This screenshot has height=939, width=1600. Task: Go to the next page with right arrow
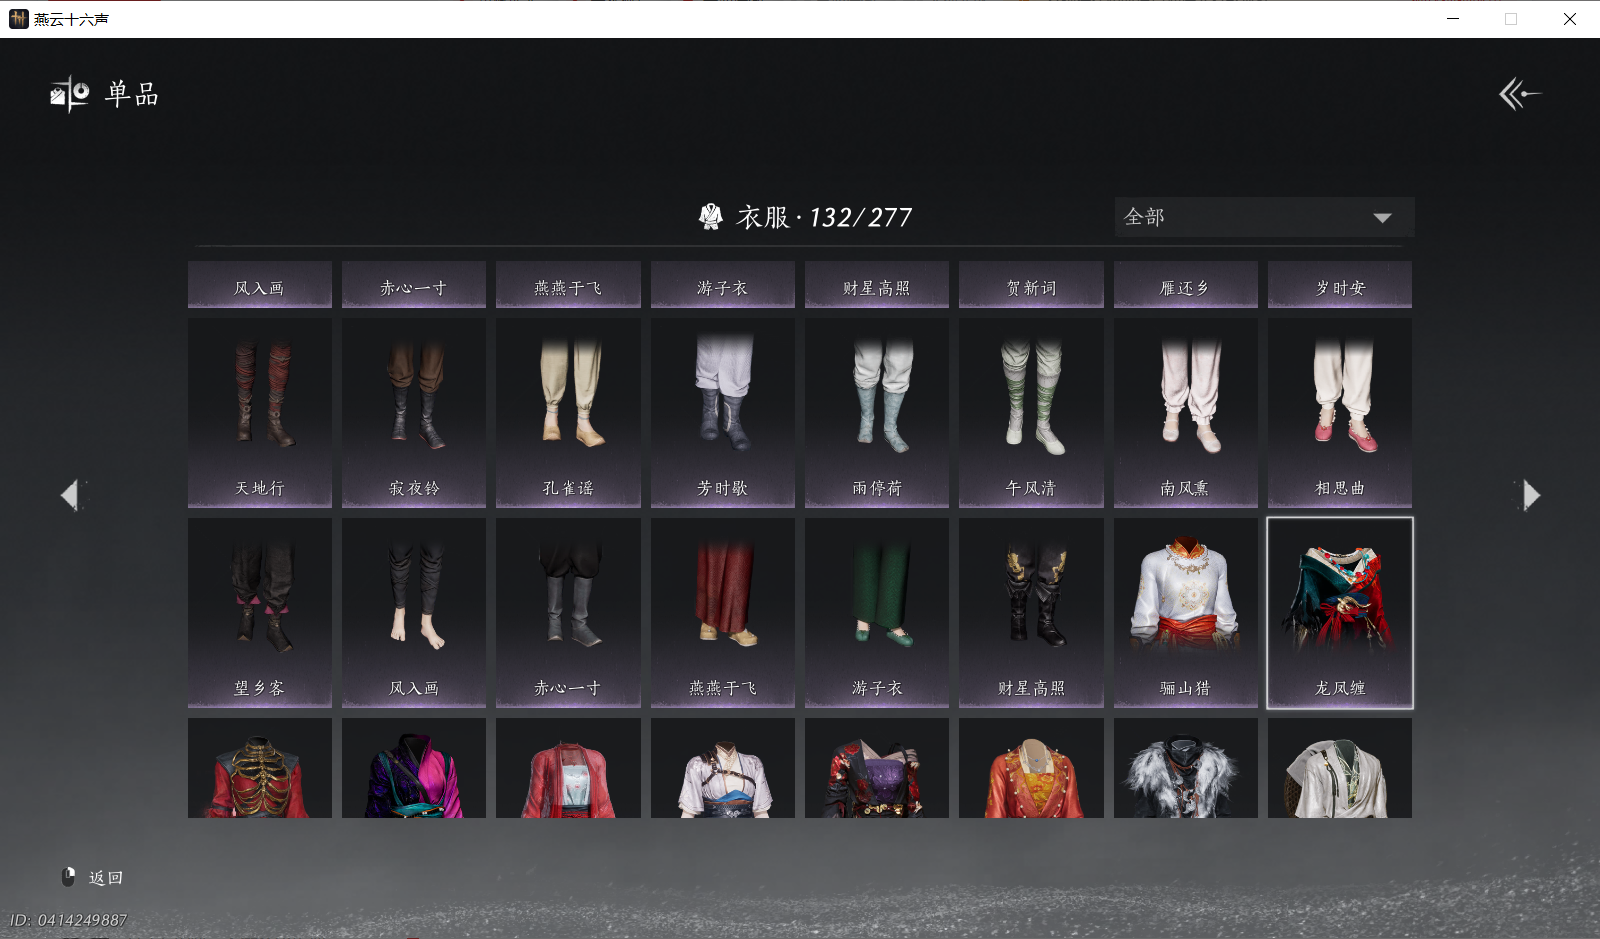[x=1530, y=495]
